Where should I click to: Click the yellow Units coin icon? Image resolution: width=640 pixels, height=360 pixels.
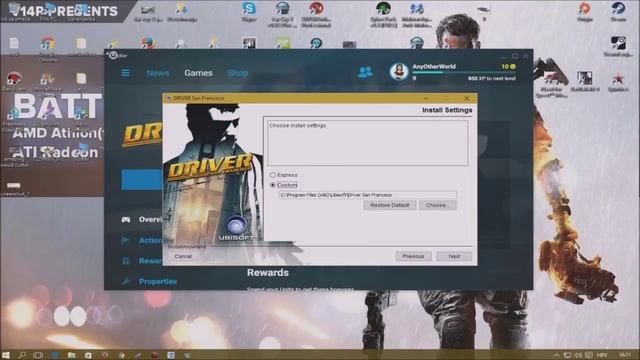(x=513, y=66)
